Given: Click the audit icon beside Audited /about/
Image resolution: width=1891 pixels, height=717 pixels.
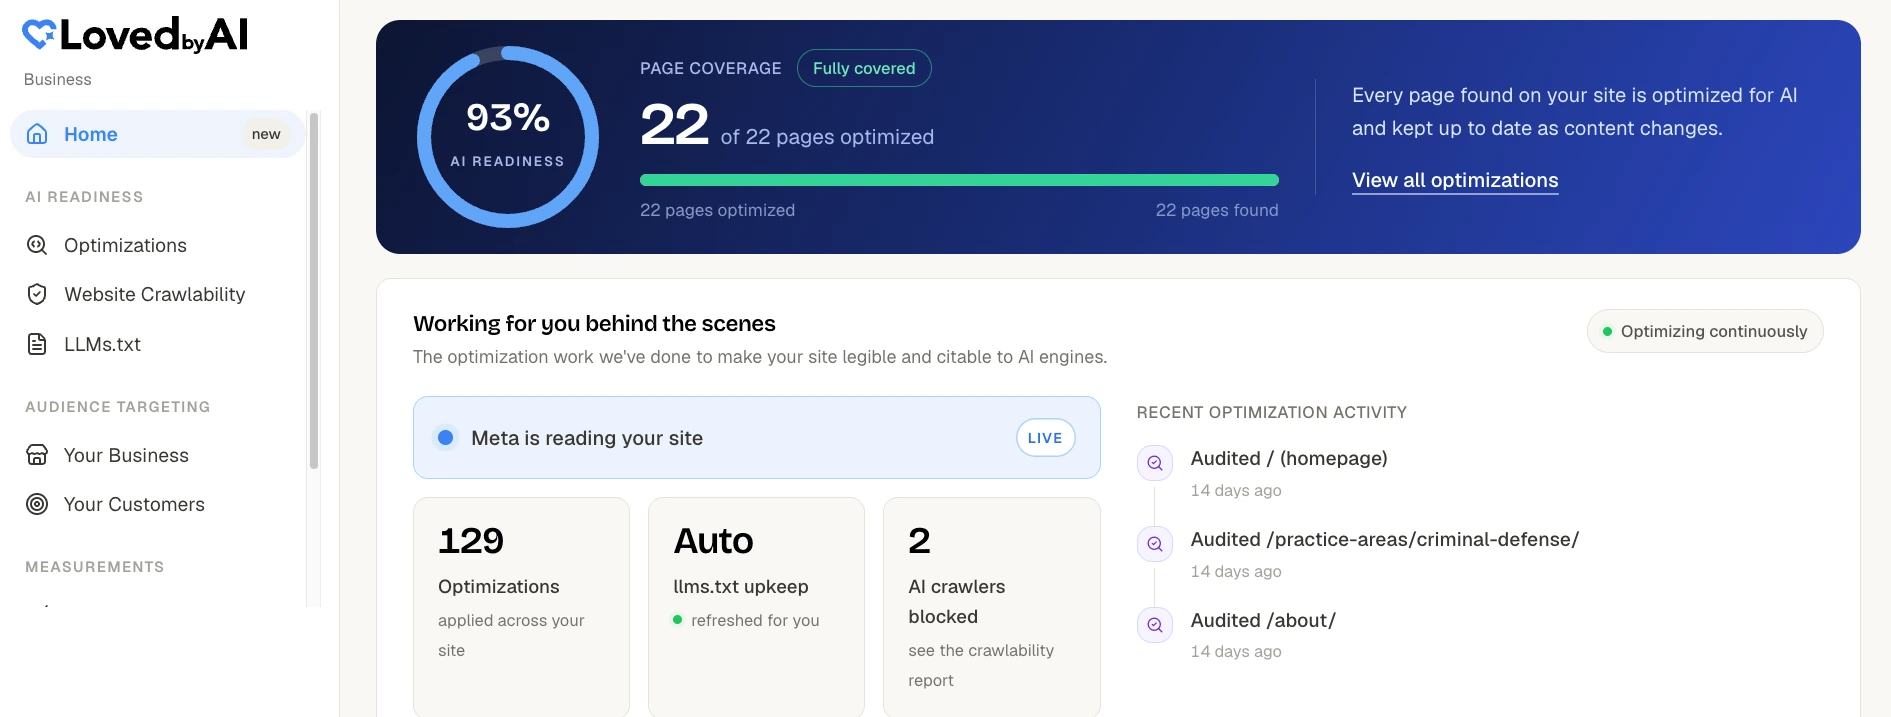Looking at the screenshot, I should (x=1155, y=625).
